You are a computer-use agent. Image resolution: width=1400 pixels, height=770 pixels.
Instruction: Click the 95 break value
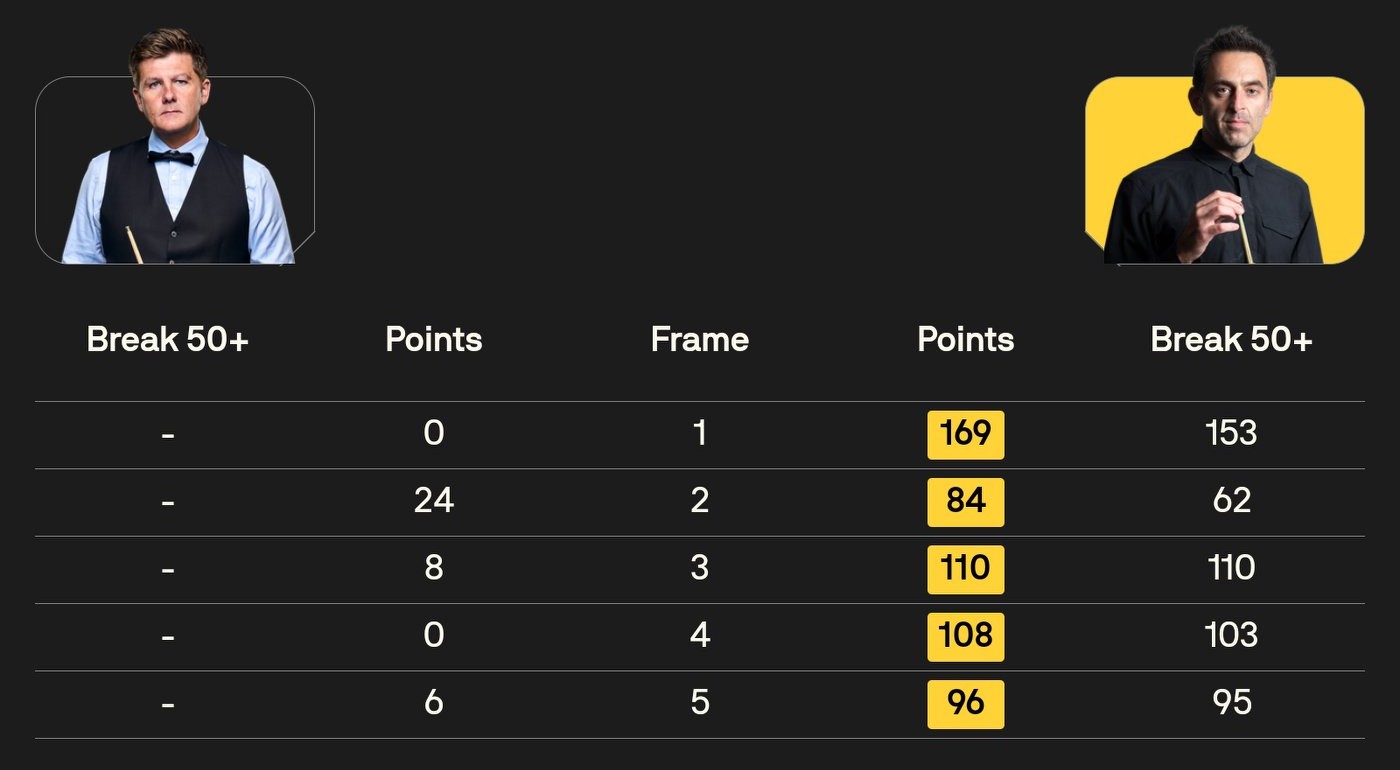pos(1231,703)
